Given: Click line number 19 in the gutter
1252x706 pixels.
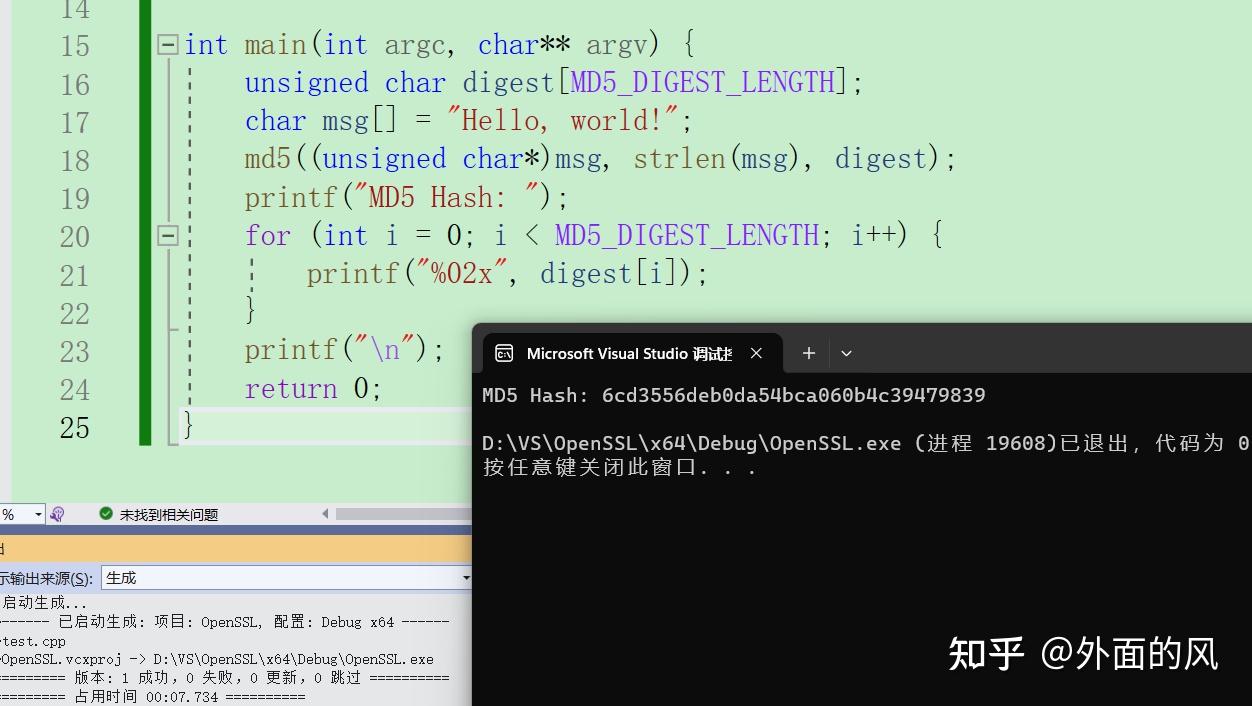Looking at the screenshot, I should tap(75, 198).
